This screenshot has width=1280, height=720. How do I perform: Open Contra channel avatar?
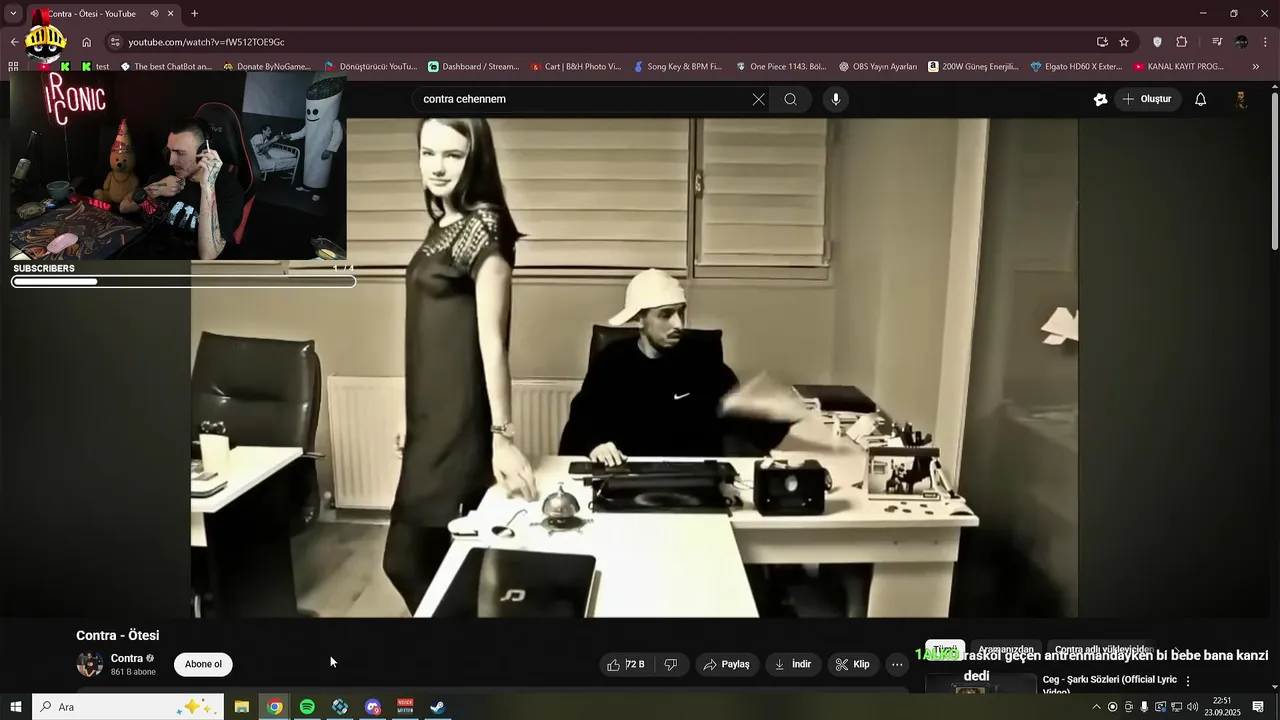90,664
